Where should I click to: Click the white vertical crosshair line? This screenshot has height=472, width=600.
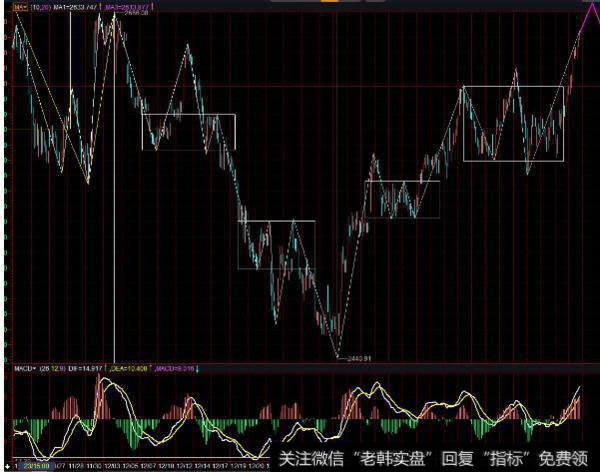(x=113, y=250)
